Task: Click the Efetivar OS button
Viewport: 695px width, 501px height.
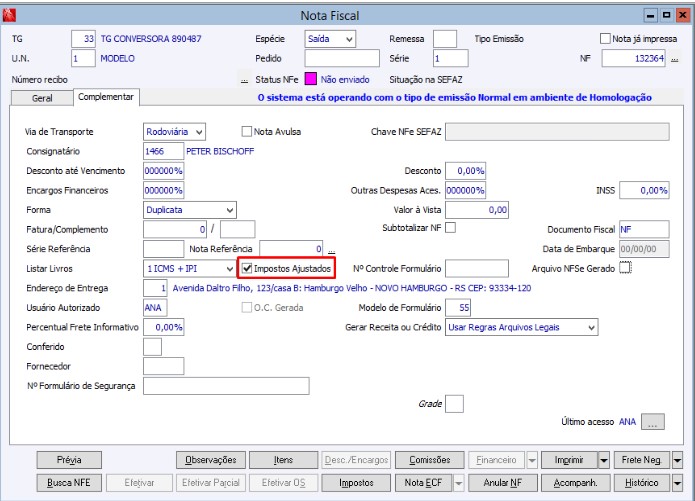Action: [283, 483]
